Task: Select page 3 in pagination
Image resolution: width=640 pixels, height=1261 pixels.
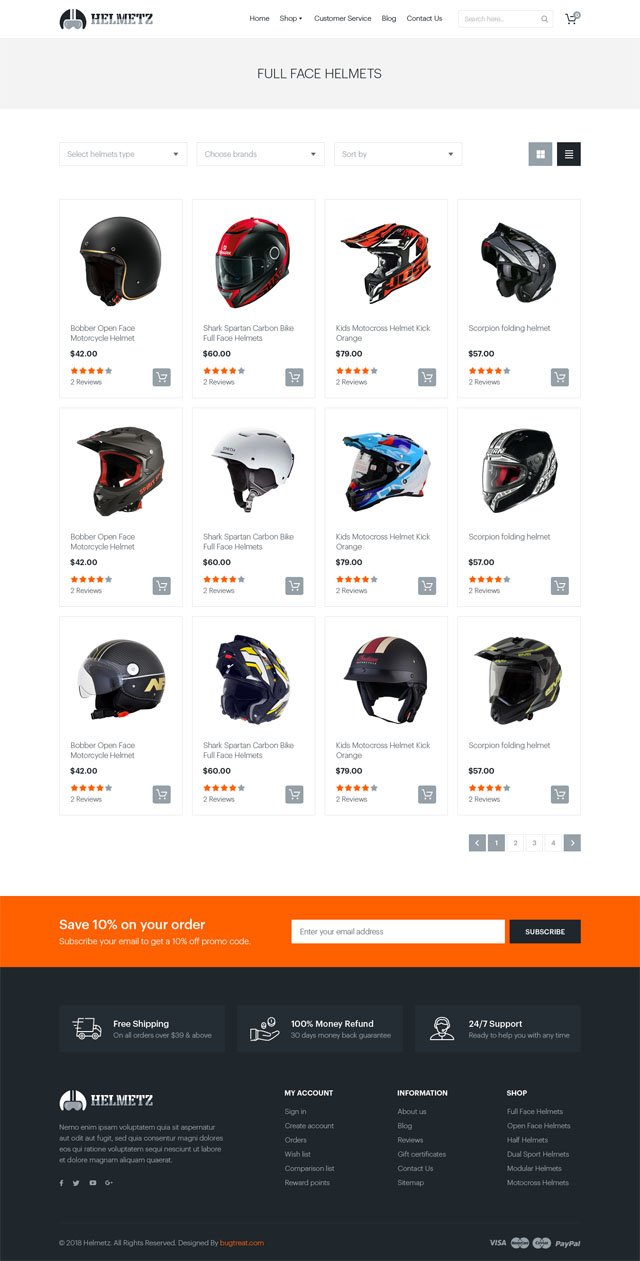Action: (x=534, y=843)
